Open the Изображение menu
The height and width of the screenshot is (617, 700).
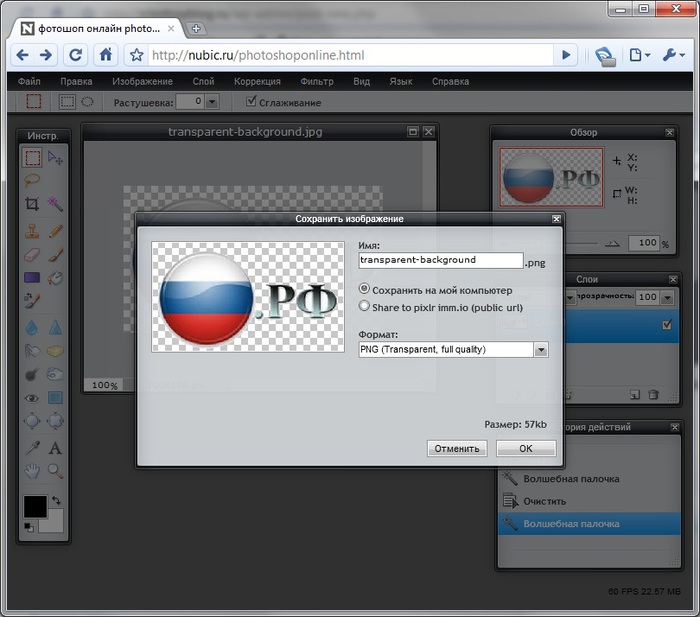pyautogui.click(x=142, y=82)
